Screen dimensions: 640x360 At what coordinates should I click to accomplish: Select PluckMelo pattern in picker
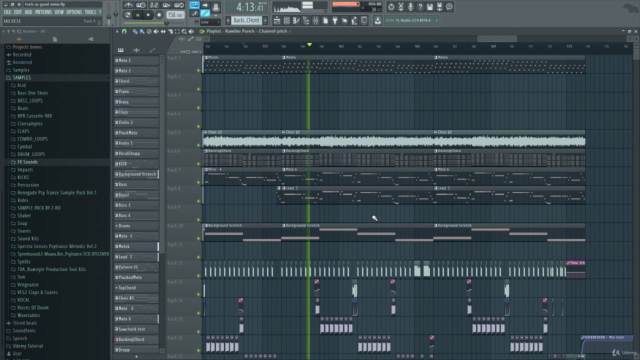point(136,133)
